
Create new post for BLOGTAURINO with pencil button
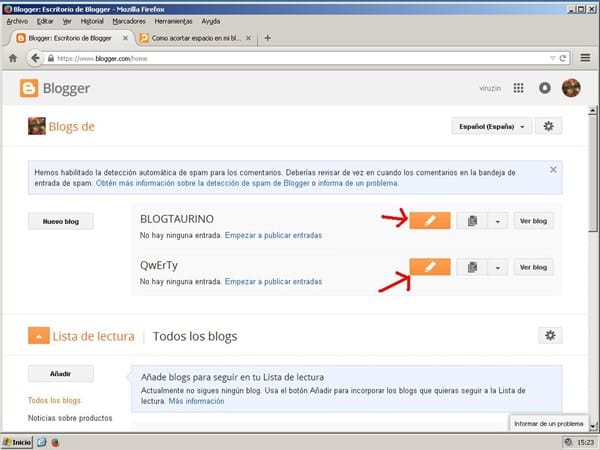pyautogui.click(x=430, y=221)
